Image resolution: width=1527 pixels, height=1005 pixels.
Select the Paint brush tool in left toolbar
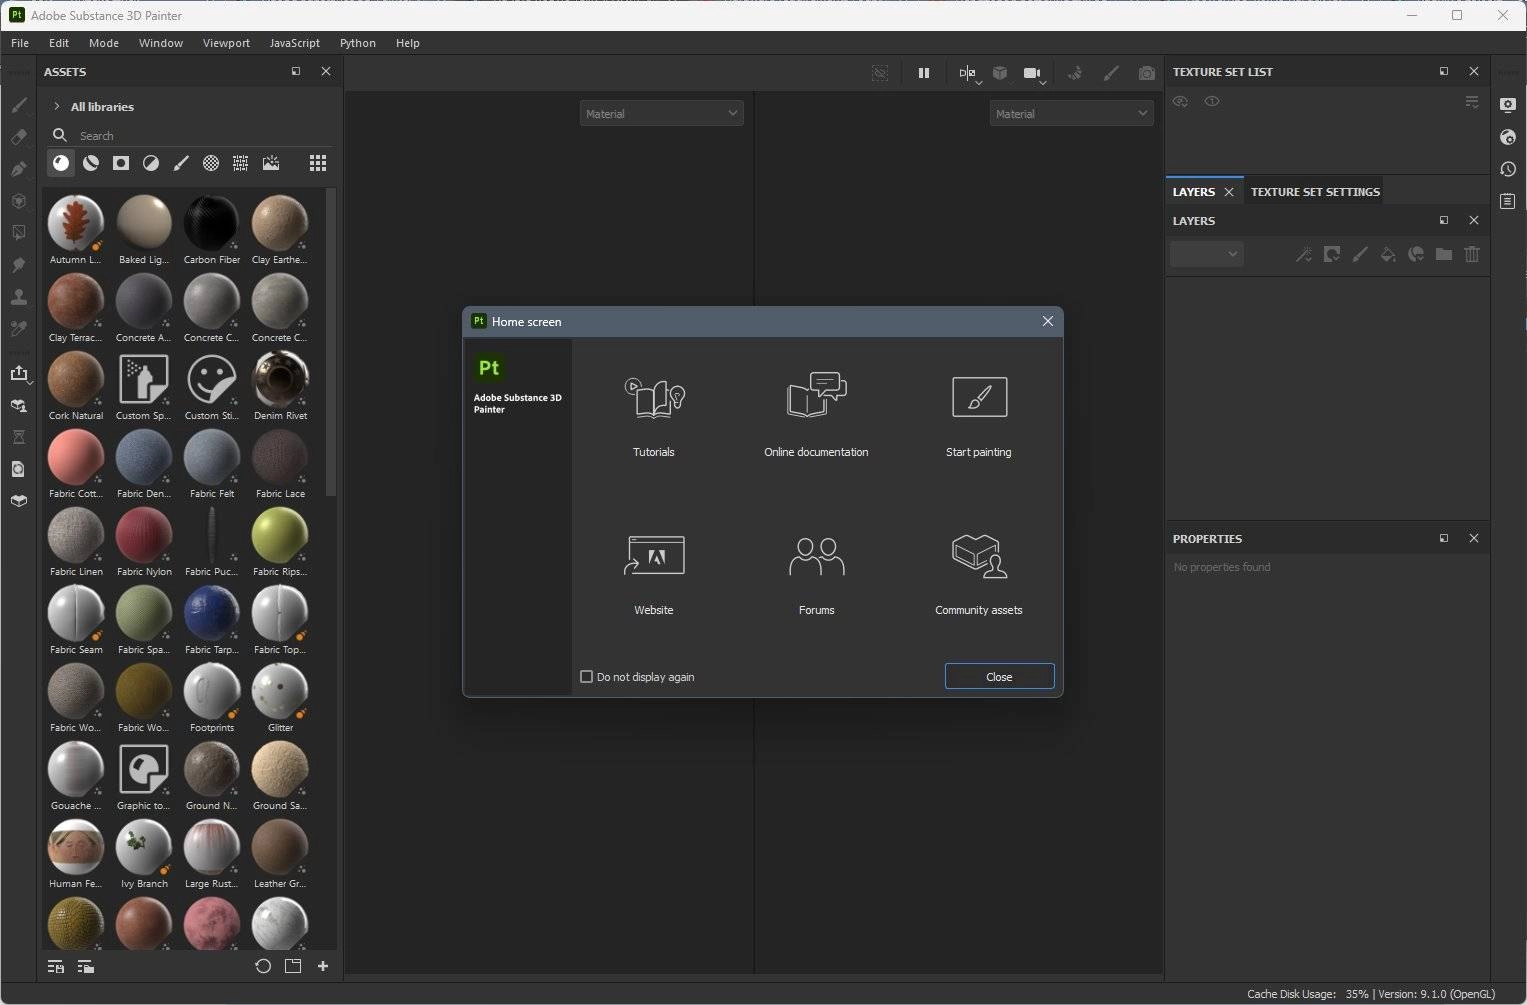pyautogui.click(x=18, y=105)
